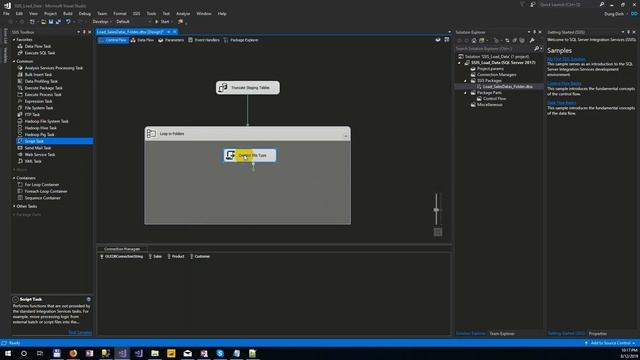Open the SSIS menu
The height and width of the screenshot is (360, 640).
136,13
